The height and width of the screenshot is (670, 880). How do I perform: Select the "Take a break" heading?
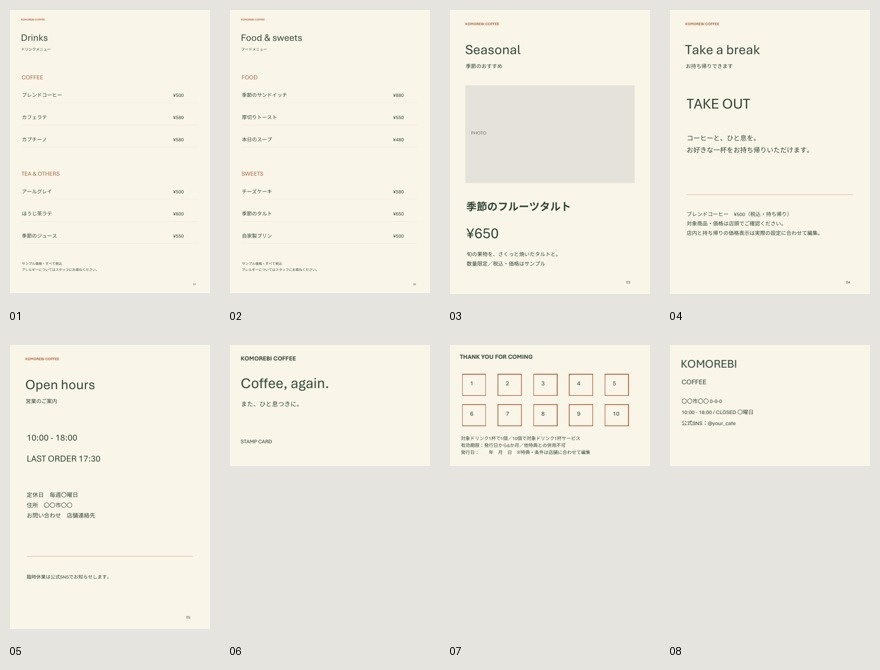[722, 50]
